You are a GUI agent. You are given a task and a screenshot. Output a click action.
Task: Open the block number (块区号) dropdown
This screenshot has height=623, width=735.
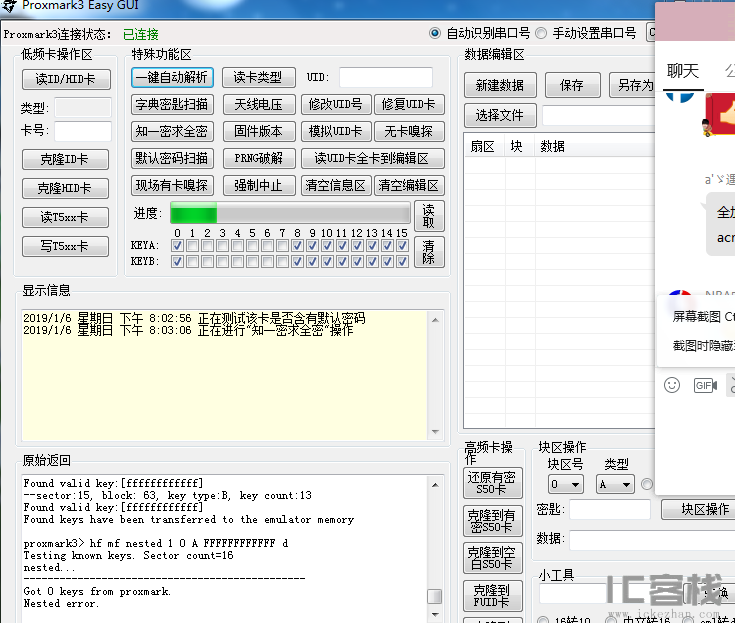coord(566,484)
